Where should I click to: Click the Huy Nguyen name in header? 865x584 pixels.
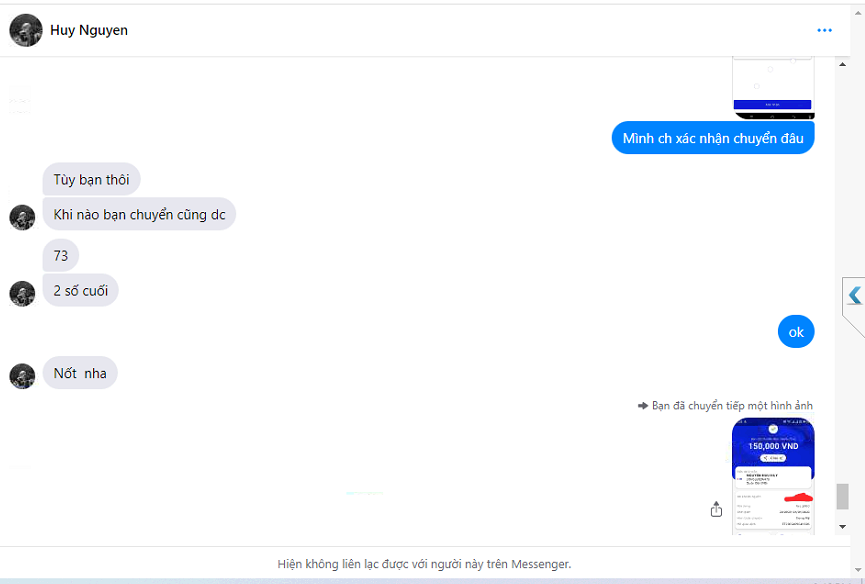click(x=89, y=30)
